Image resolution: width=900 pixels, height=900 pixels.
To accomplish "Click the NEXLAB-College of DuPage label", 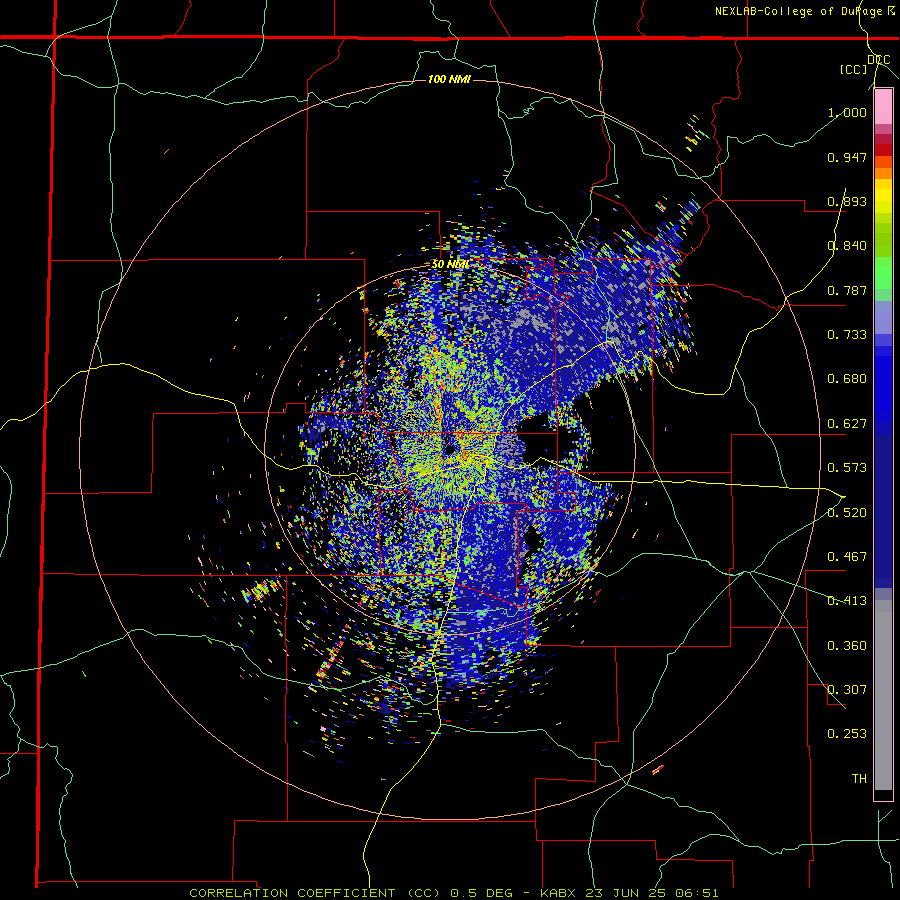I will [799, 11].
